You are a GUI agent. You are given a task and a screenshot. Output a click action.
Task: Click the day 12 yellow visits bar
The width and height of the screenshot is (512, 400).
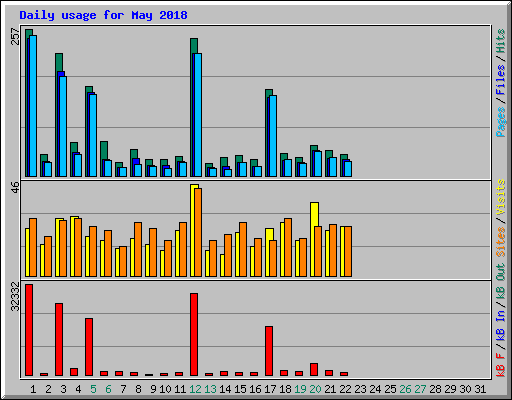[193, 230]
